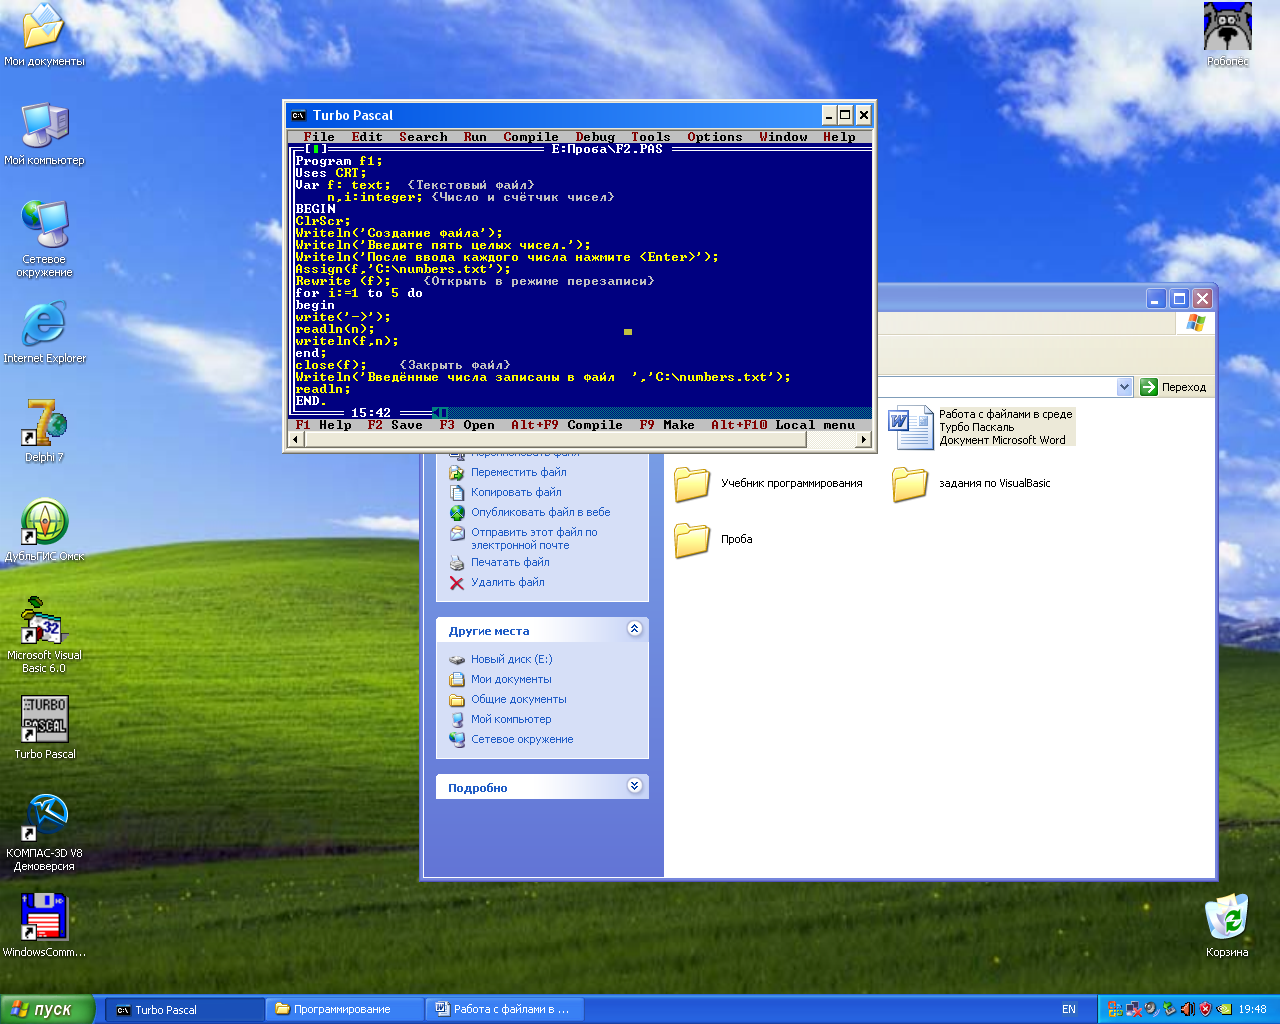This screenshot has height=1024, width=1280.
Task: Open the Проба folder in Explorer
Action: [713, 540]
